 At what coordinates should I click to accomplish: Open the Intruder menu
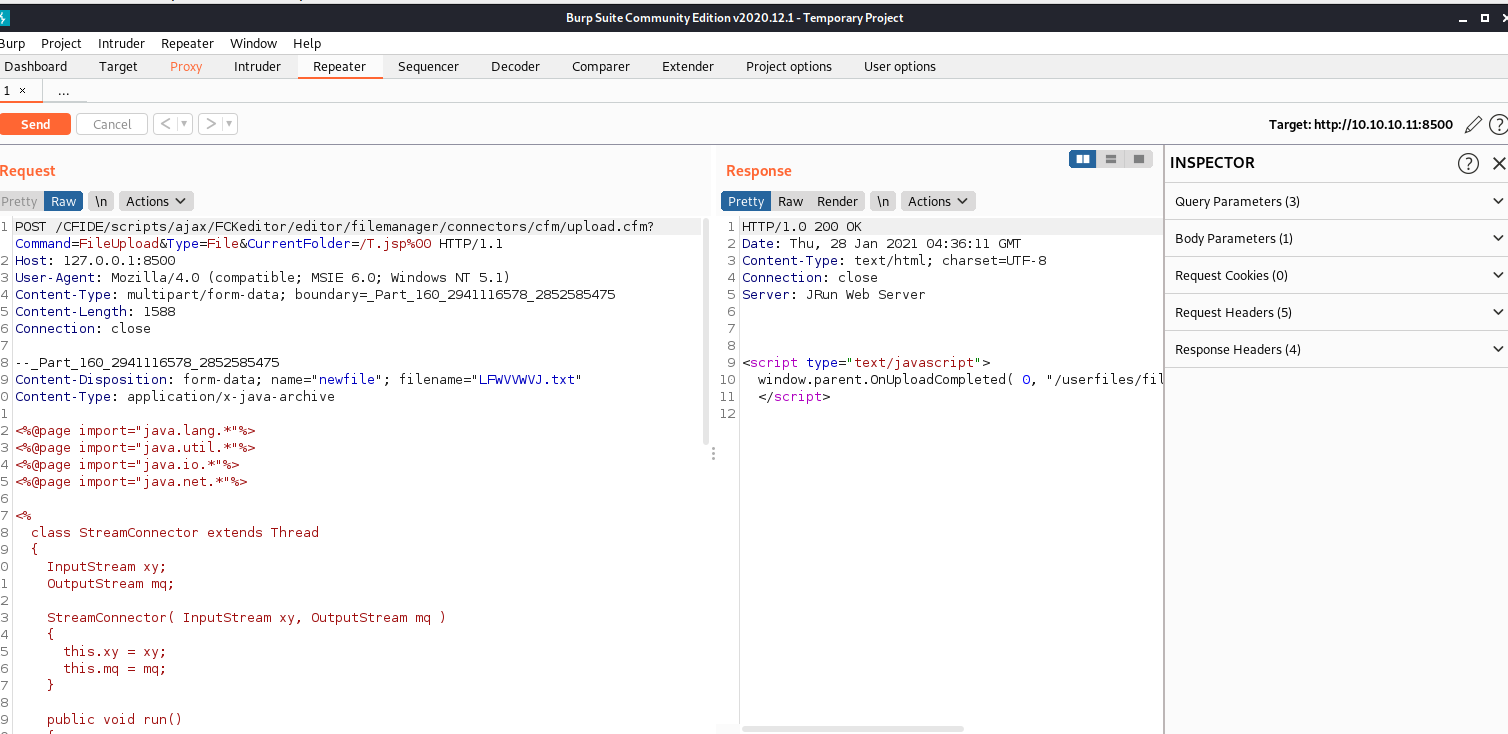click(121, 43)
